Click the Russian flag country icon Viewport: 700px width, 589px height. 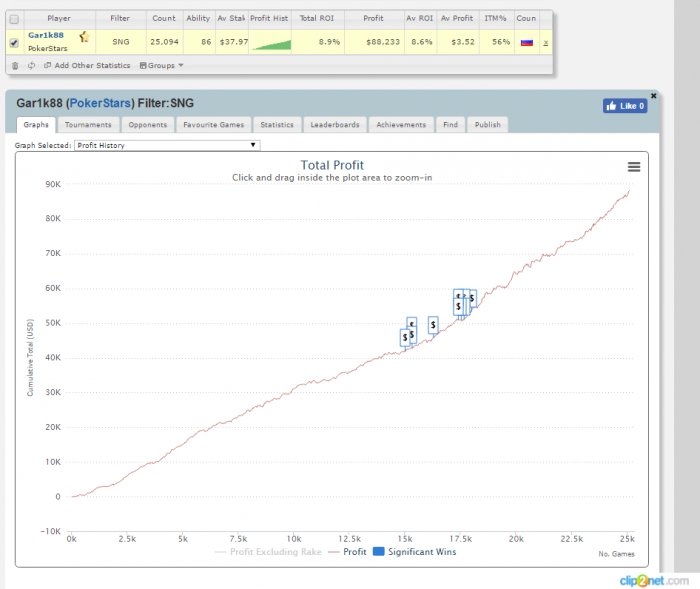point(526,42)
